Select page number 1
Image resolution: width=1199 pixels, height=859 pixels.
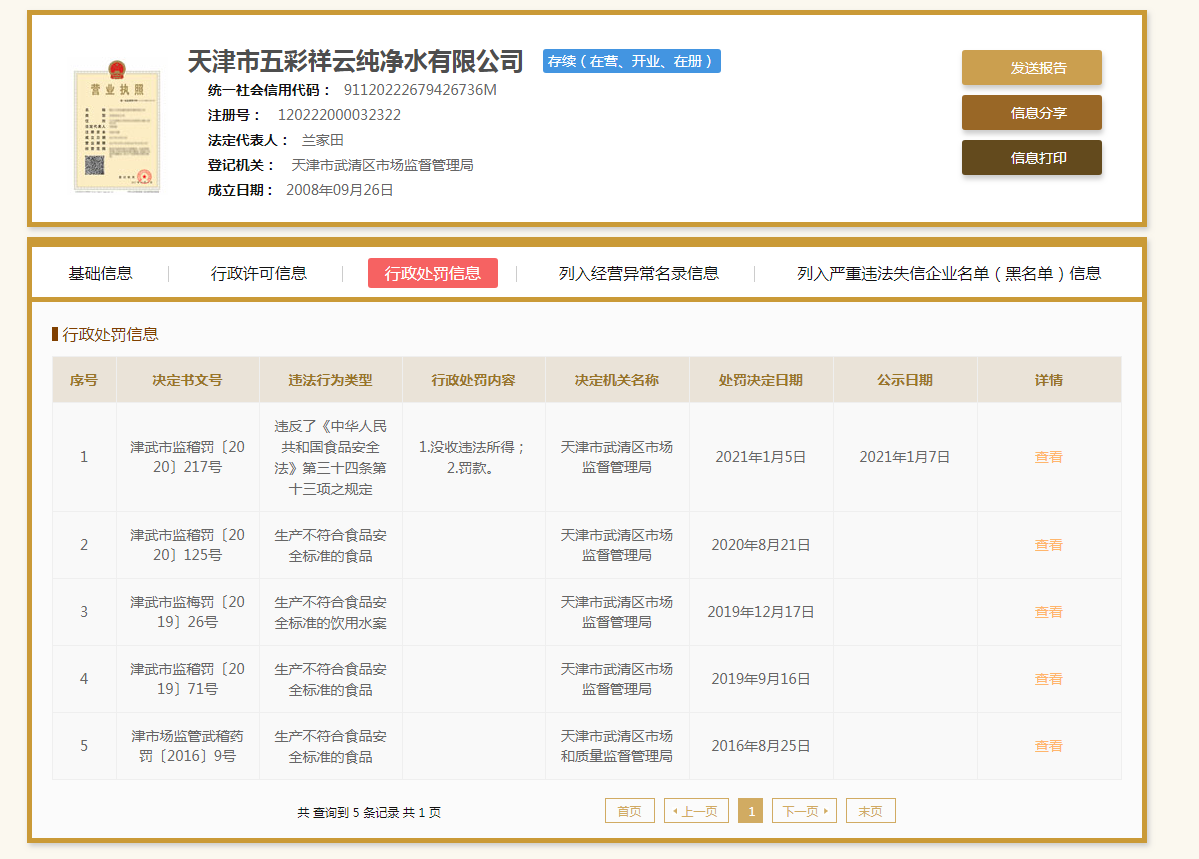click(751, 811)
